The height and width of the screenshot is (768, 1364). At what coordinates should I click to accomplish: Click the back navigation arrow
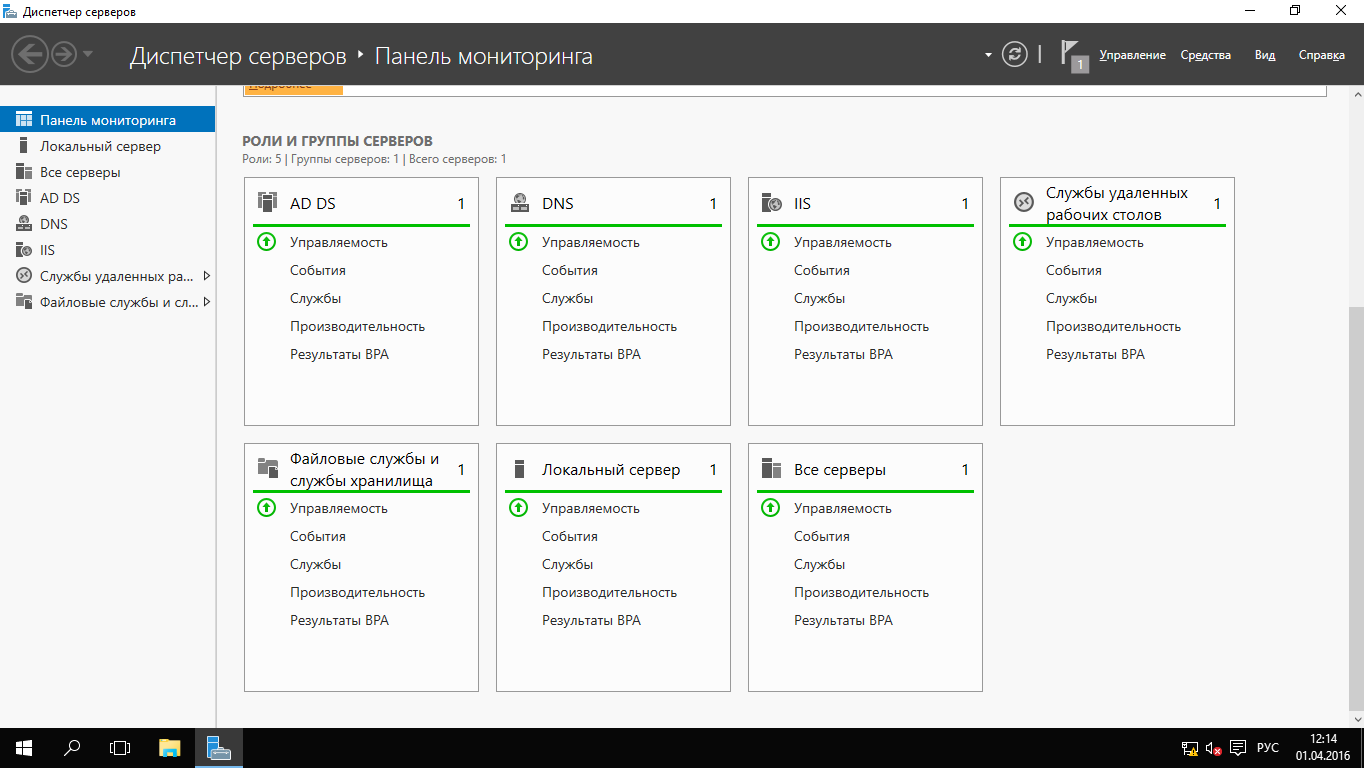click(31, 54)
